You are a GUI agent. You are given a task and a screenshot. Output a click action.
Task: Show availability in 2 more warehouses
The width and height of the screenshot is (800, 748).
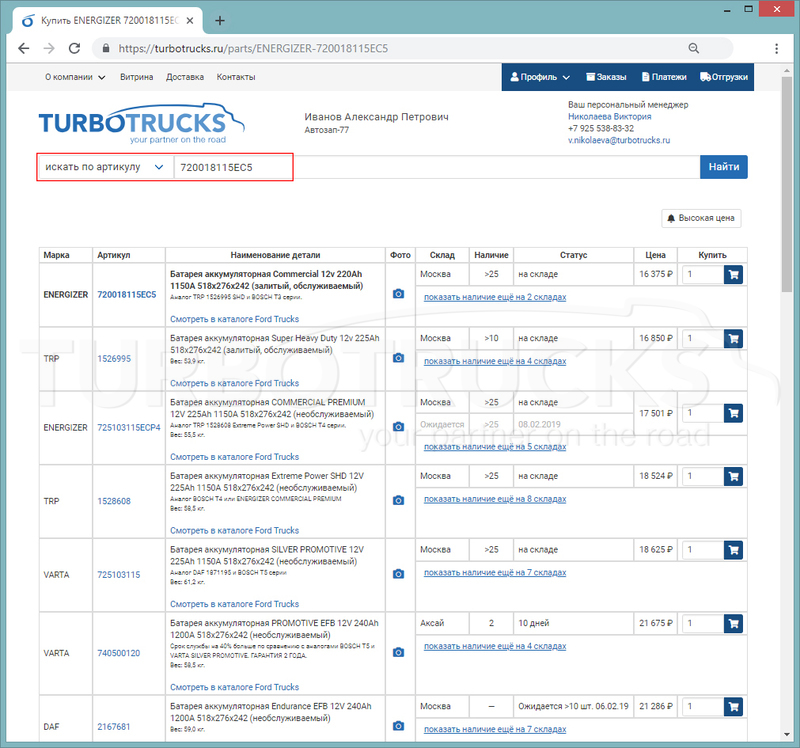495,297
